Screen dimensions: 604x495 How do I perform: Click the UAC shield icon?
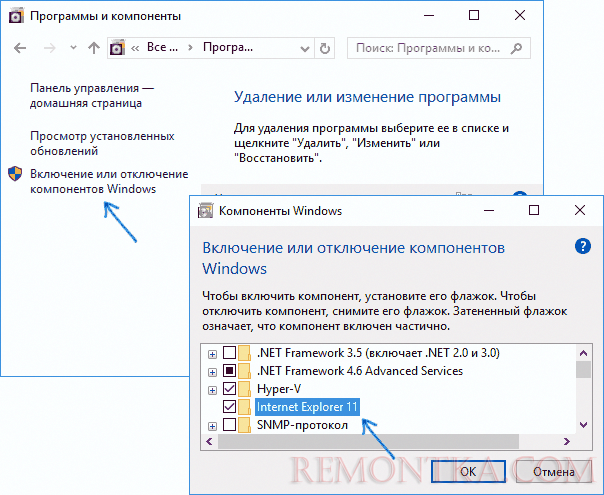[x=15, y=174]
